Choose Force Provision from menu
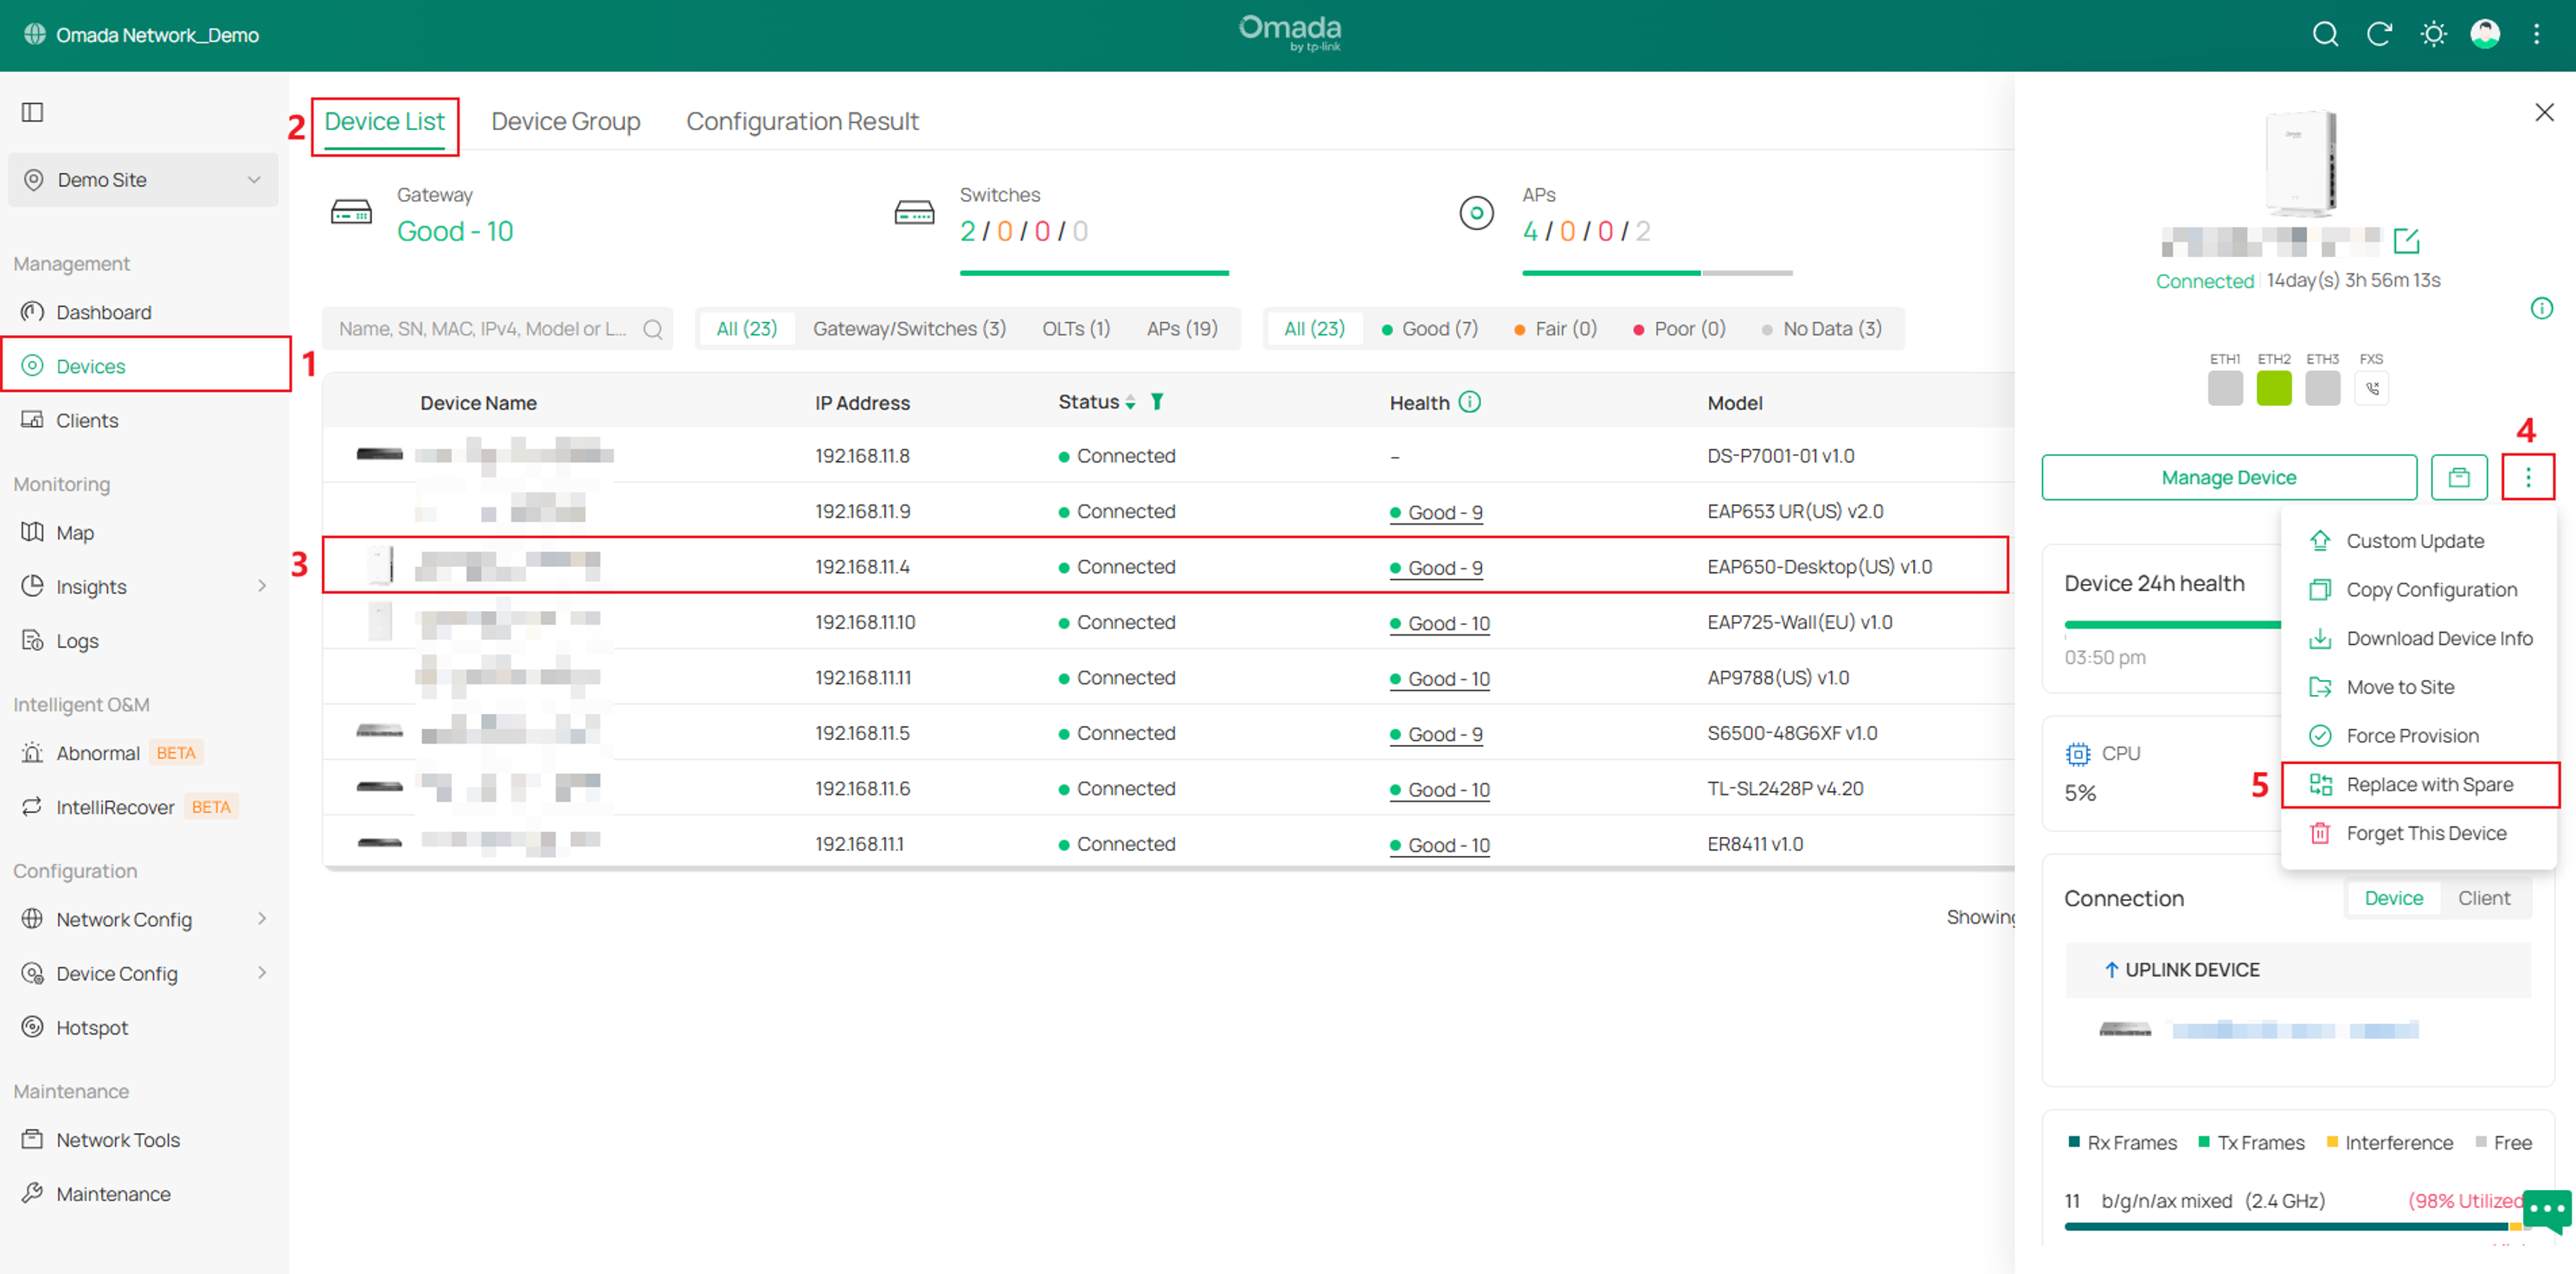This screenshot has height=1274, width=2576. (2420, 736)
